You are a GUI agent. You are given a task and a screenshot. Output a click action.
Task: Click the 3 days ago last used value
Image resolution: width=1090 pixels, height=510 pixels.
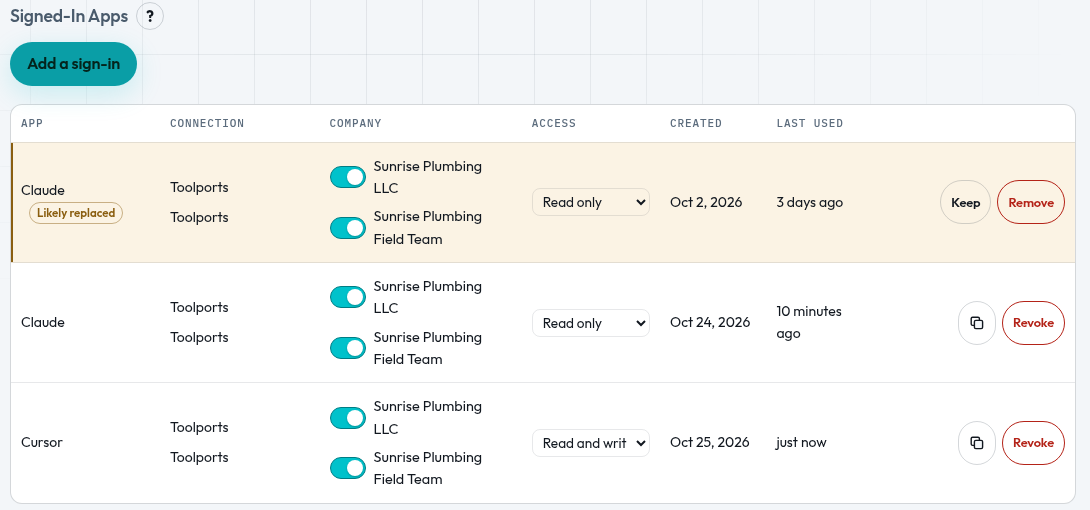coord(810,202)
